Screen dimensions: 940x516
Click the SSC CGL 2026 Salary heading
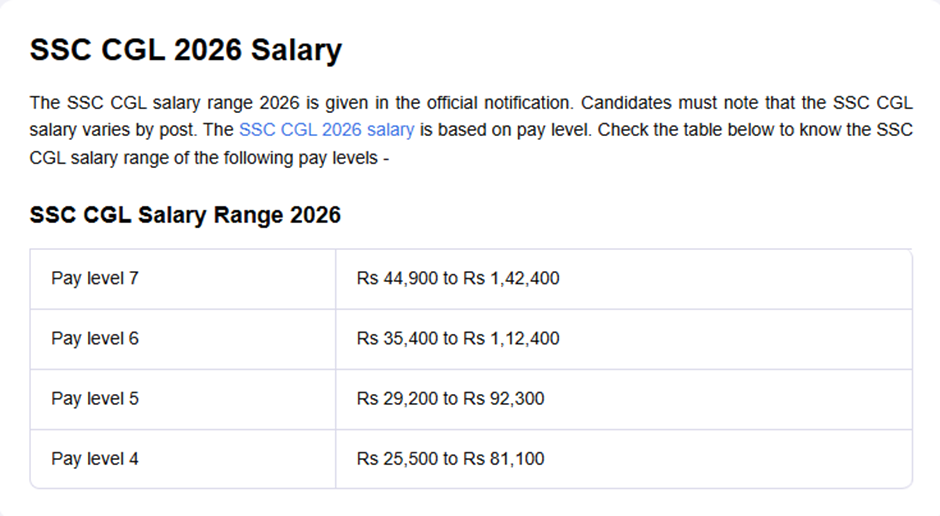click(186, 50)
